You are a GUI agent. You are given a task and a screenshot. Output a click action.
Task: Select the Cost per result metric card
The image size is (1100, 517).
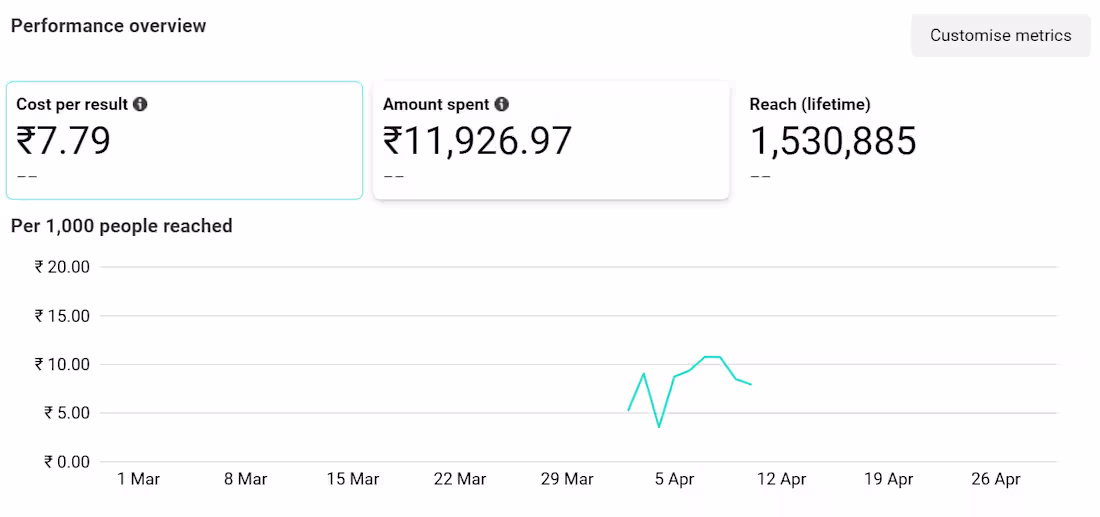(x=185, y=141)
